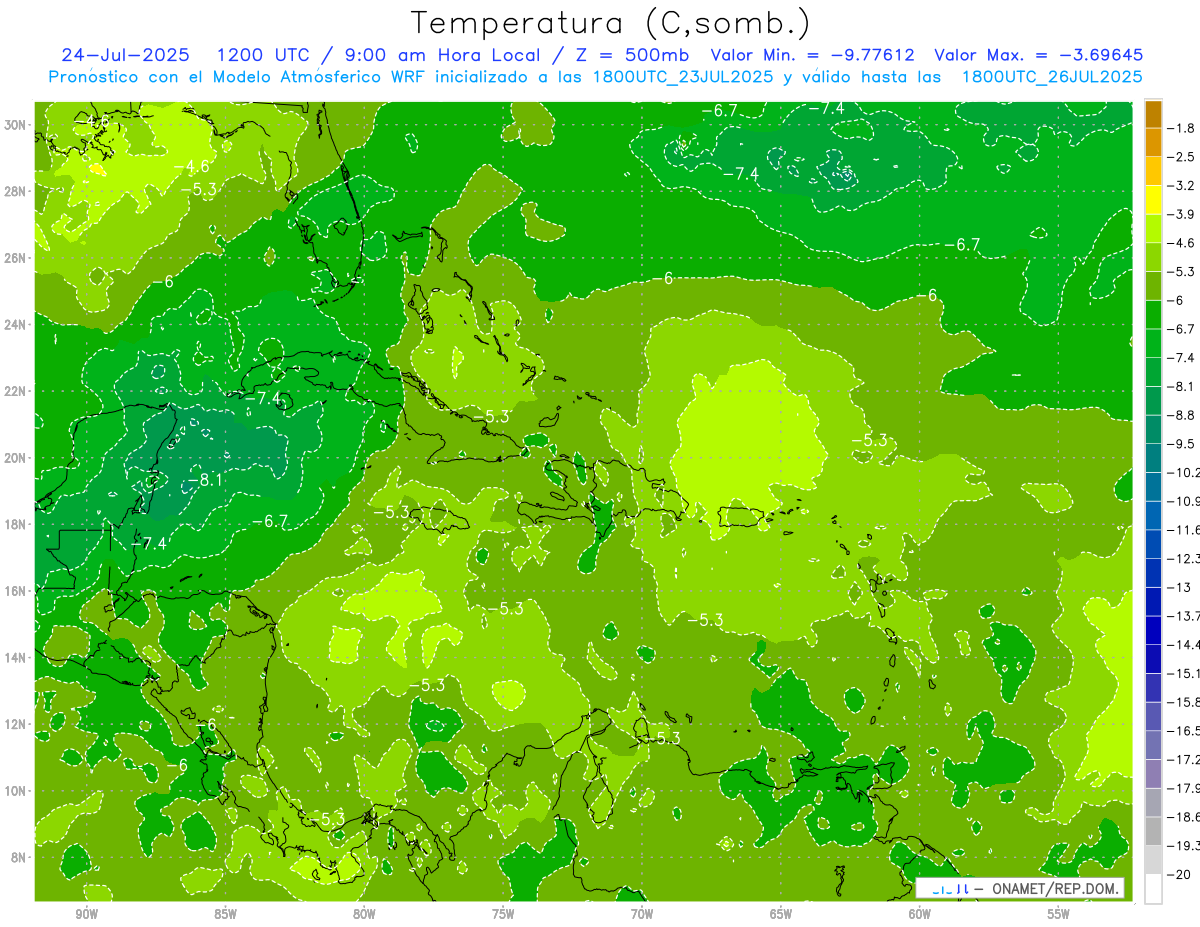The width and height of the screenshot is (1200, 927).
Task: Select the 'Valor Min. = -9.77612' text
Action: [814, 54]
